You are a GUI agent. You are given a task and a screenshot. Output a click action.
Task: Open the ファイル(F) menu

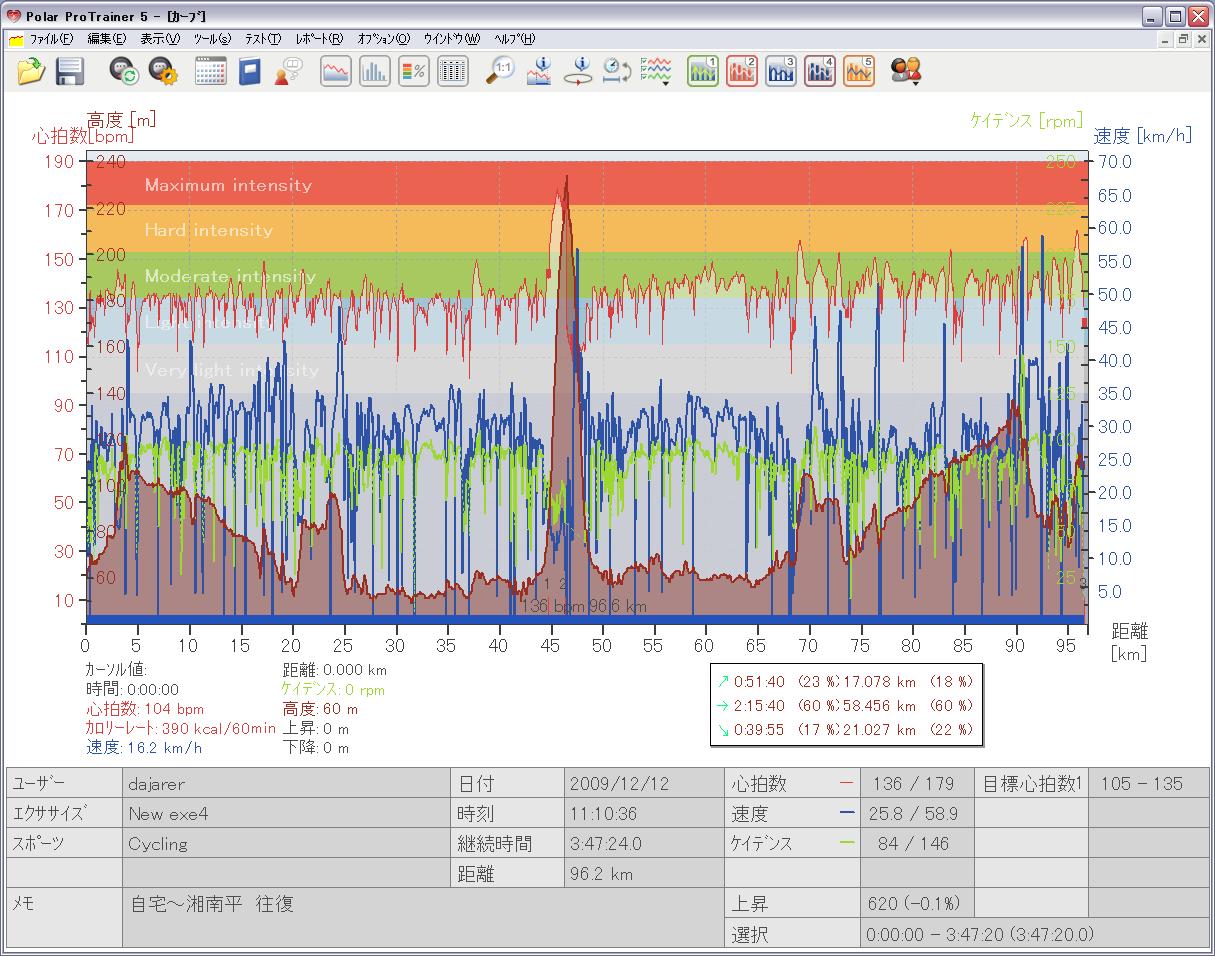[x=52, y=40]
